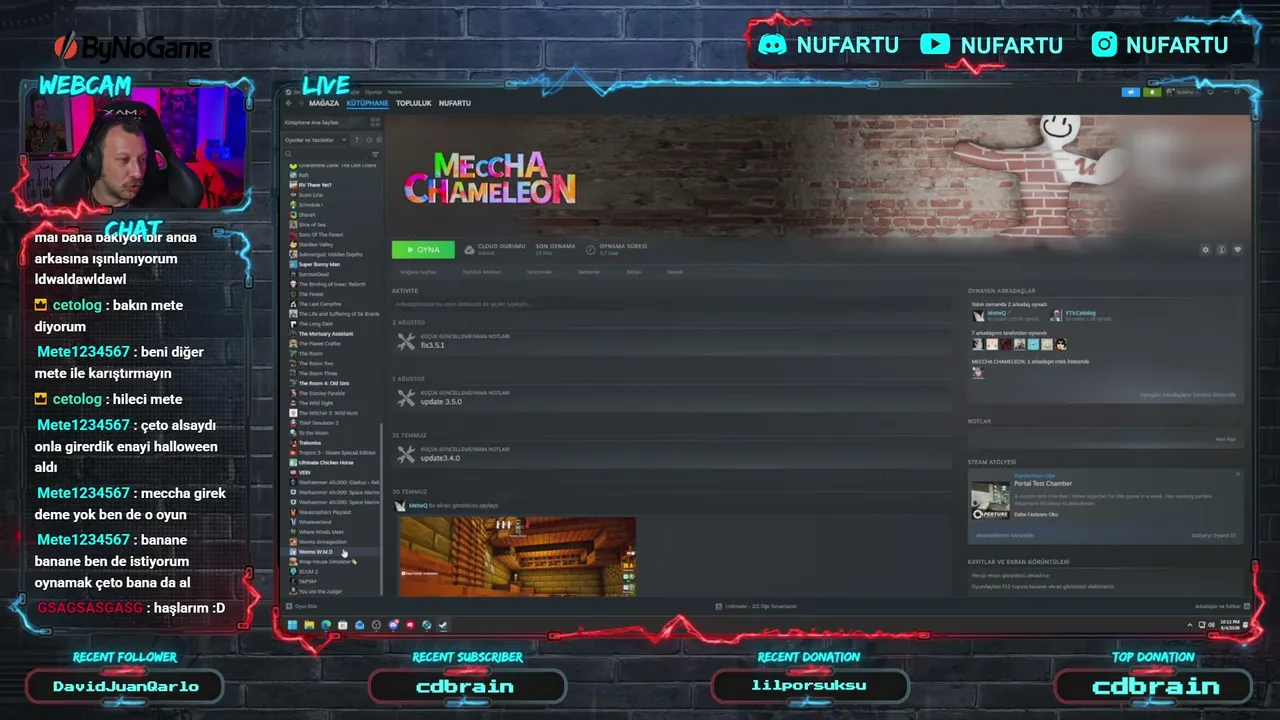Click the green OYNA play button

(423, 249)
